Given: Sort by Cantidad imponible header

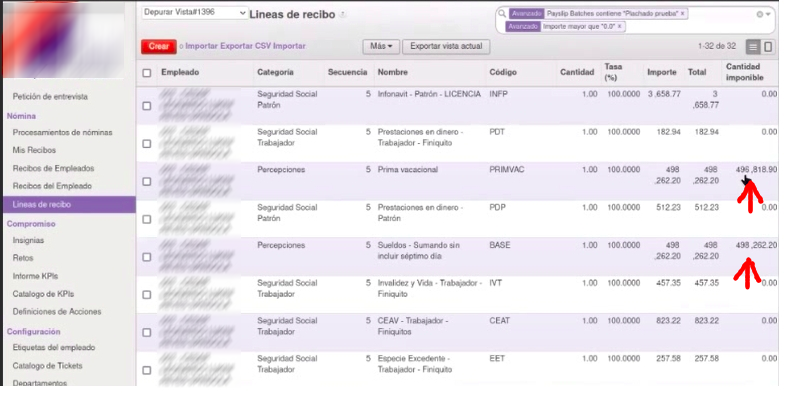Looking at the screenshot, I should (x=745, y=72).
